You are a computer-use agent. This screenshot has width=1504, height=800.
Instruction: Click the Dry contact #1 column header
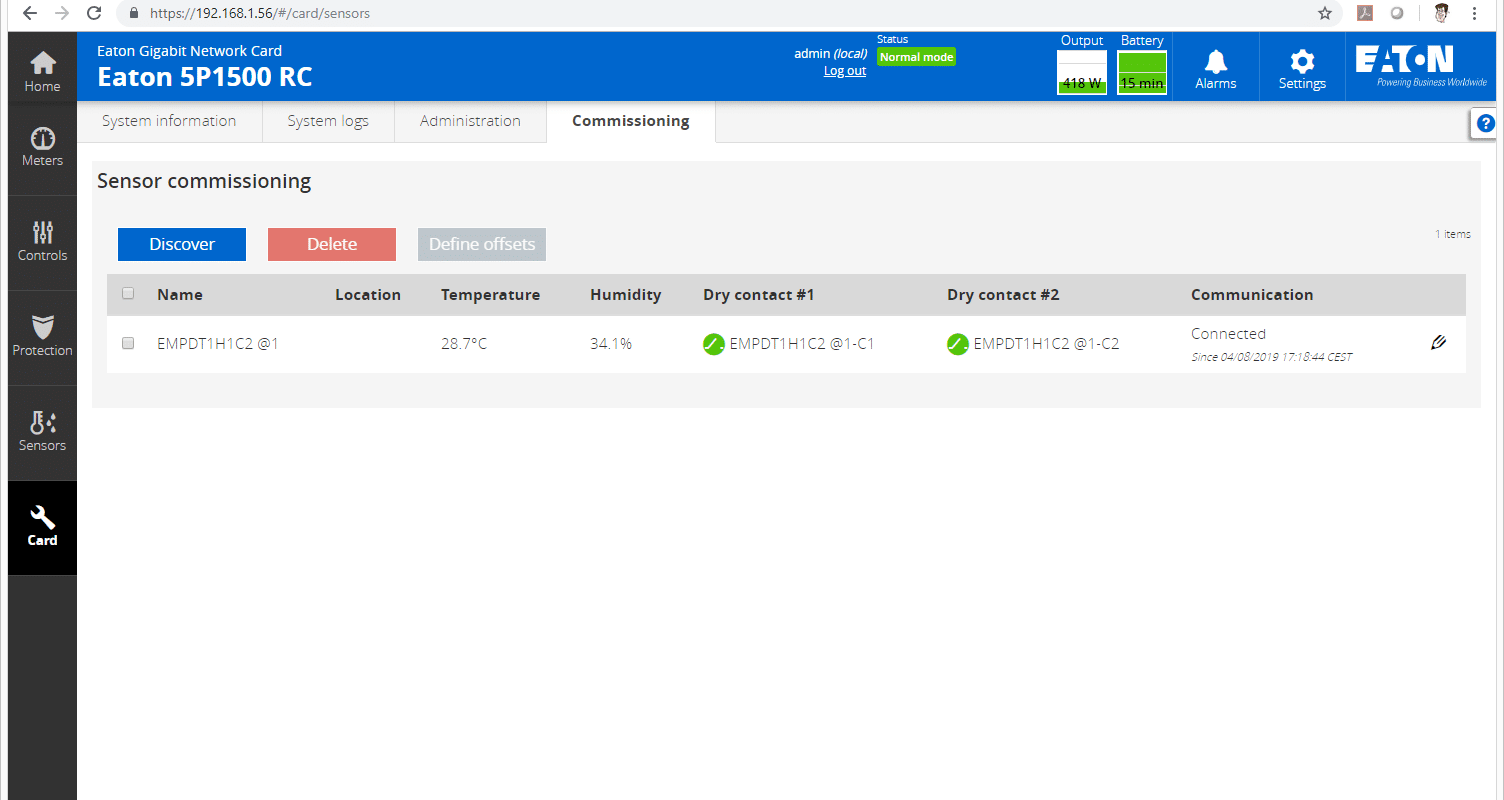[759, 295]
